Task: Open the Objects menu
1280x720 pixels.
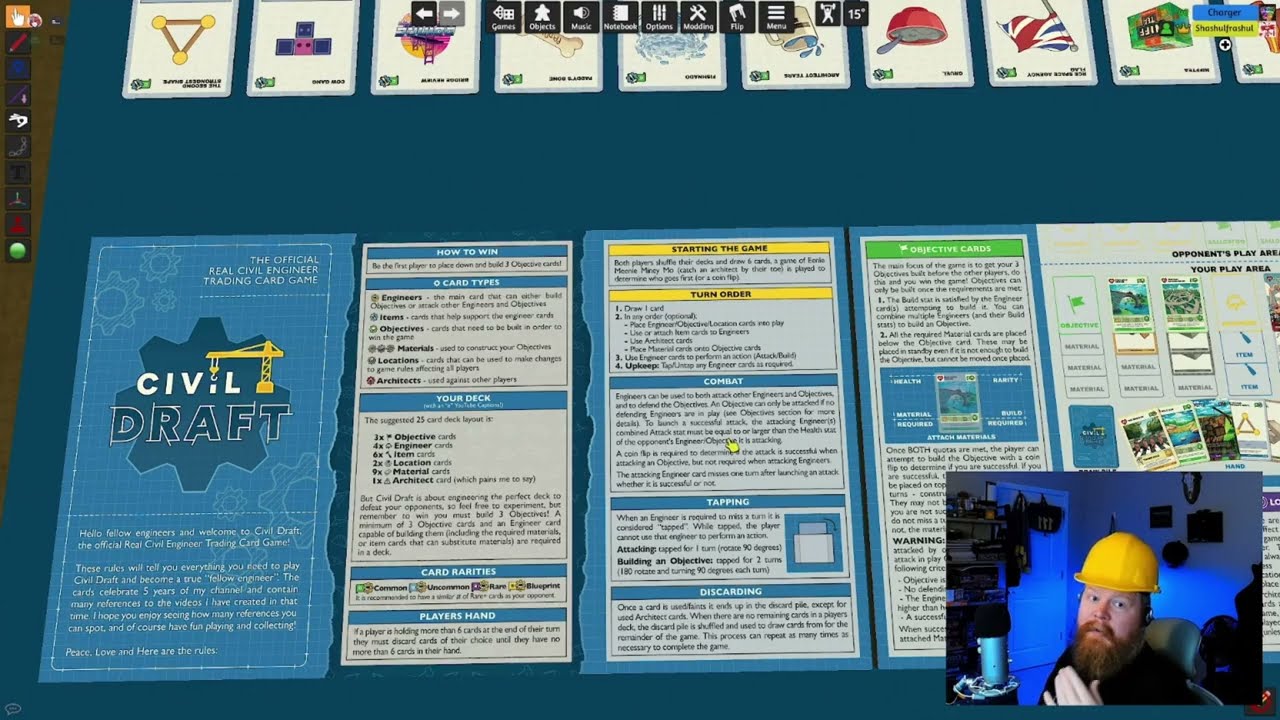Action: pyautogui.click(x=542, y=16)
